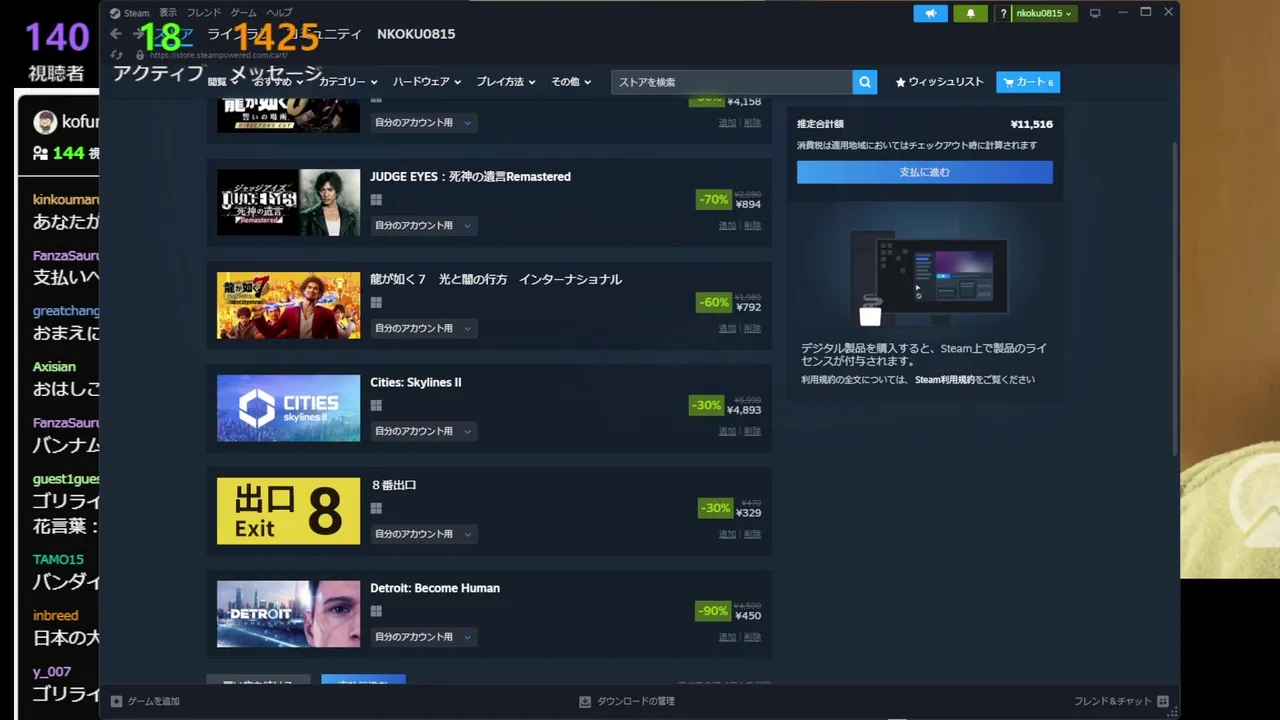
Task: Click 削除 (remove) for JUDGE EYES
Action: pyautogui.click(x=752, y=226)
